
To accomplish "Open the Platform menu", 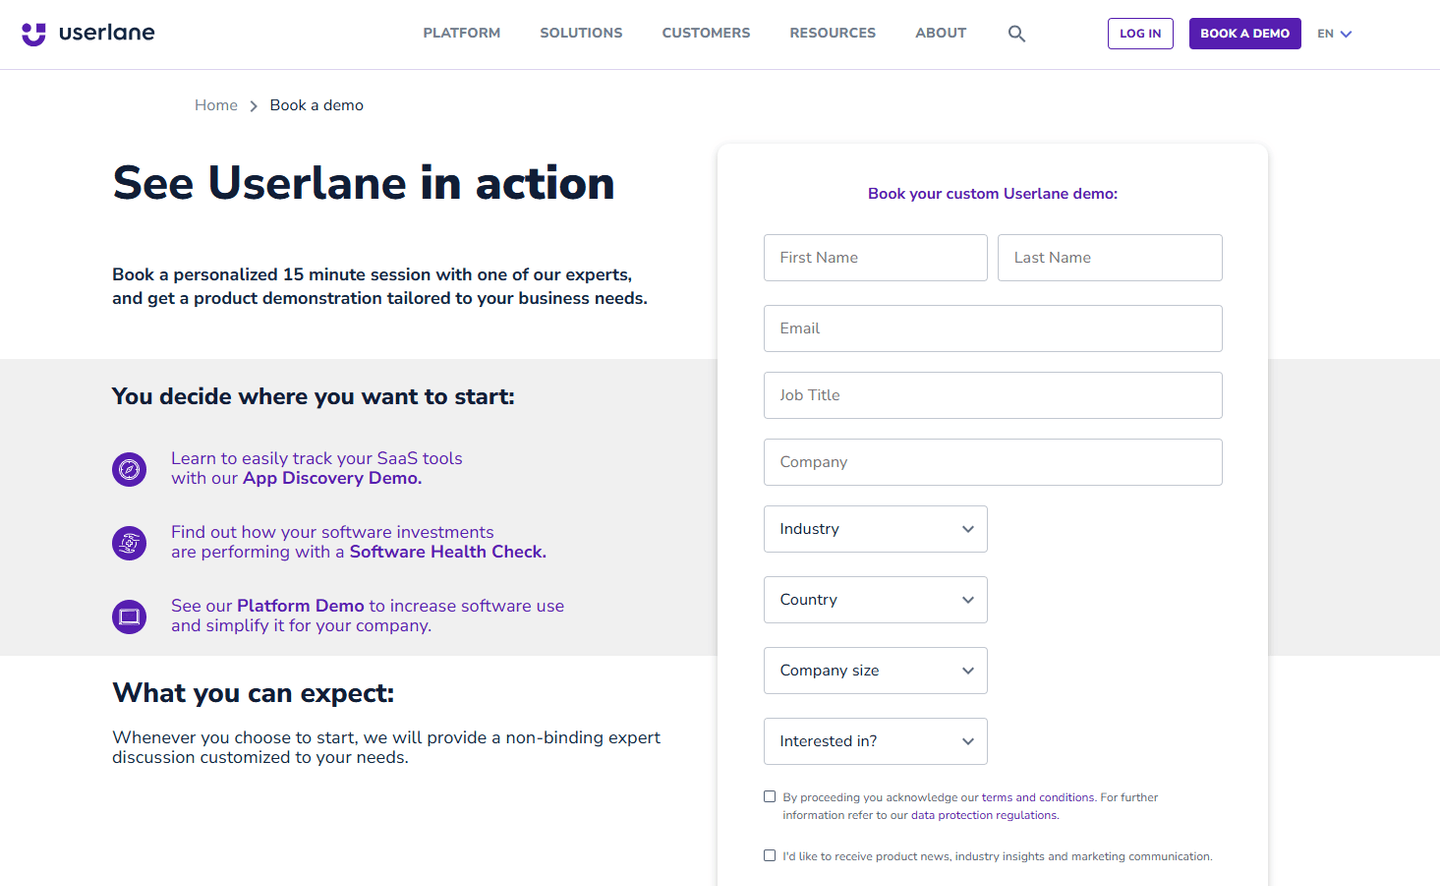I will coord(462,33).
